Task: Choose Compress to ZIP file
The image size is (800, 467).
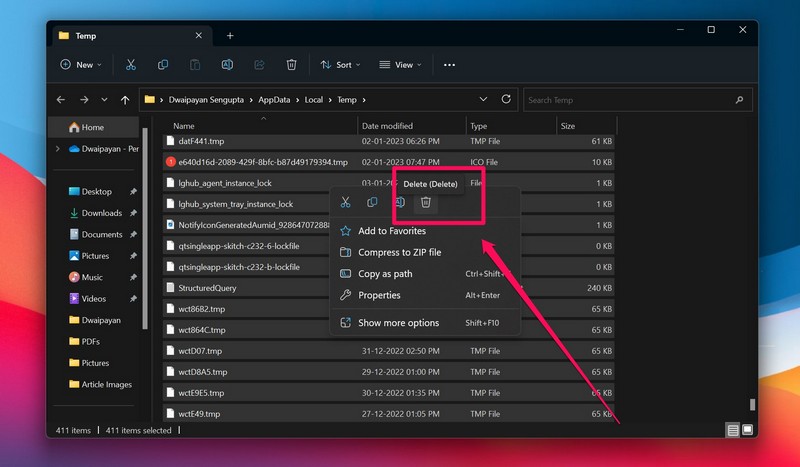Action: [399, 253]
